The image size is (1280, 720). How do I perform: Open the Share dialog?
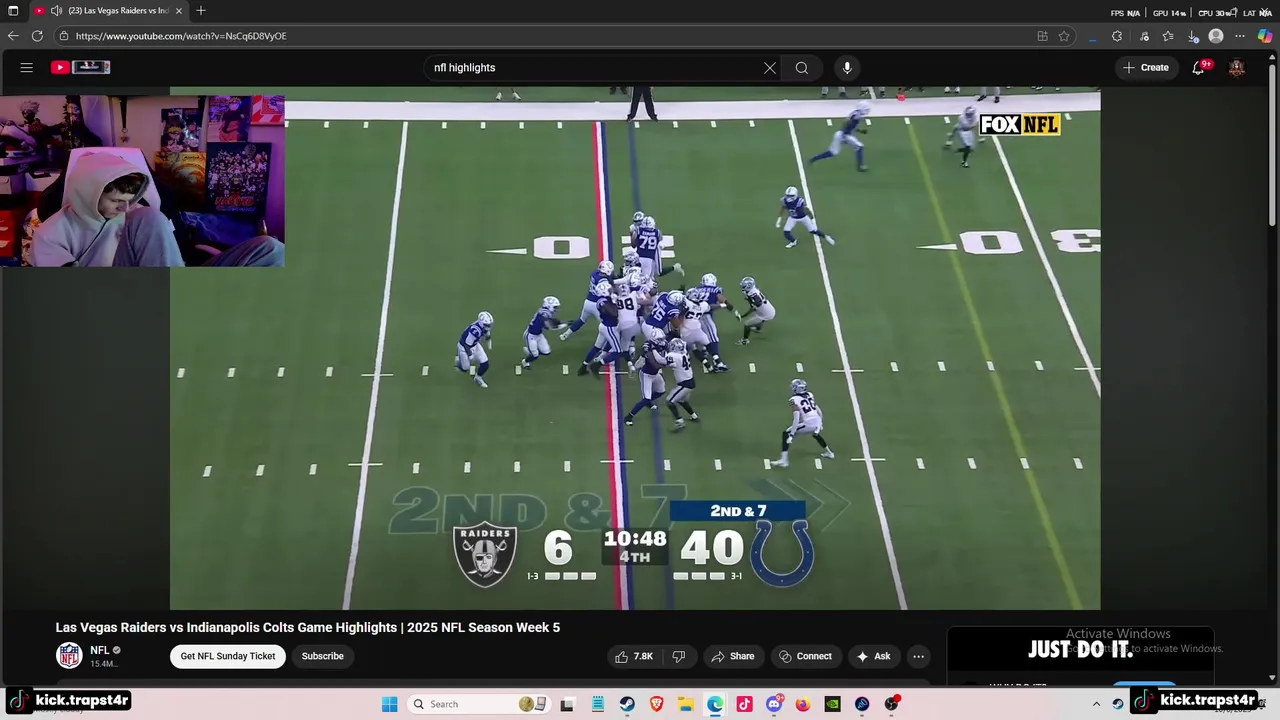point(733,656)
